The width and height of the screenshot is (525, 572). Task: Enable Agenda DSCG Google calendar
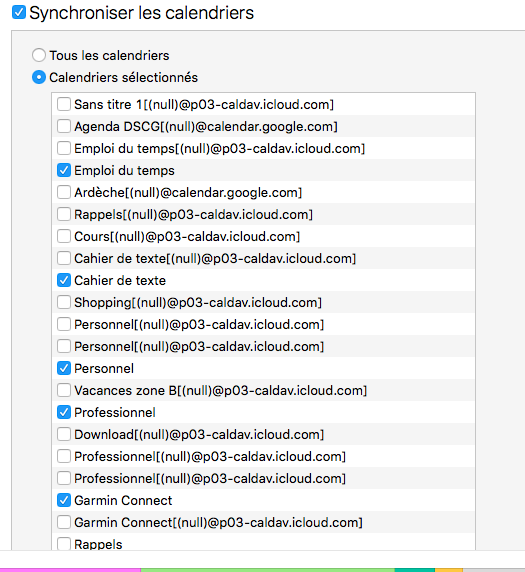pos(64,127)
